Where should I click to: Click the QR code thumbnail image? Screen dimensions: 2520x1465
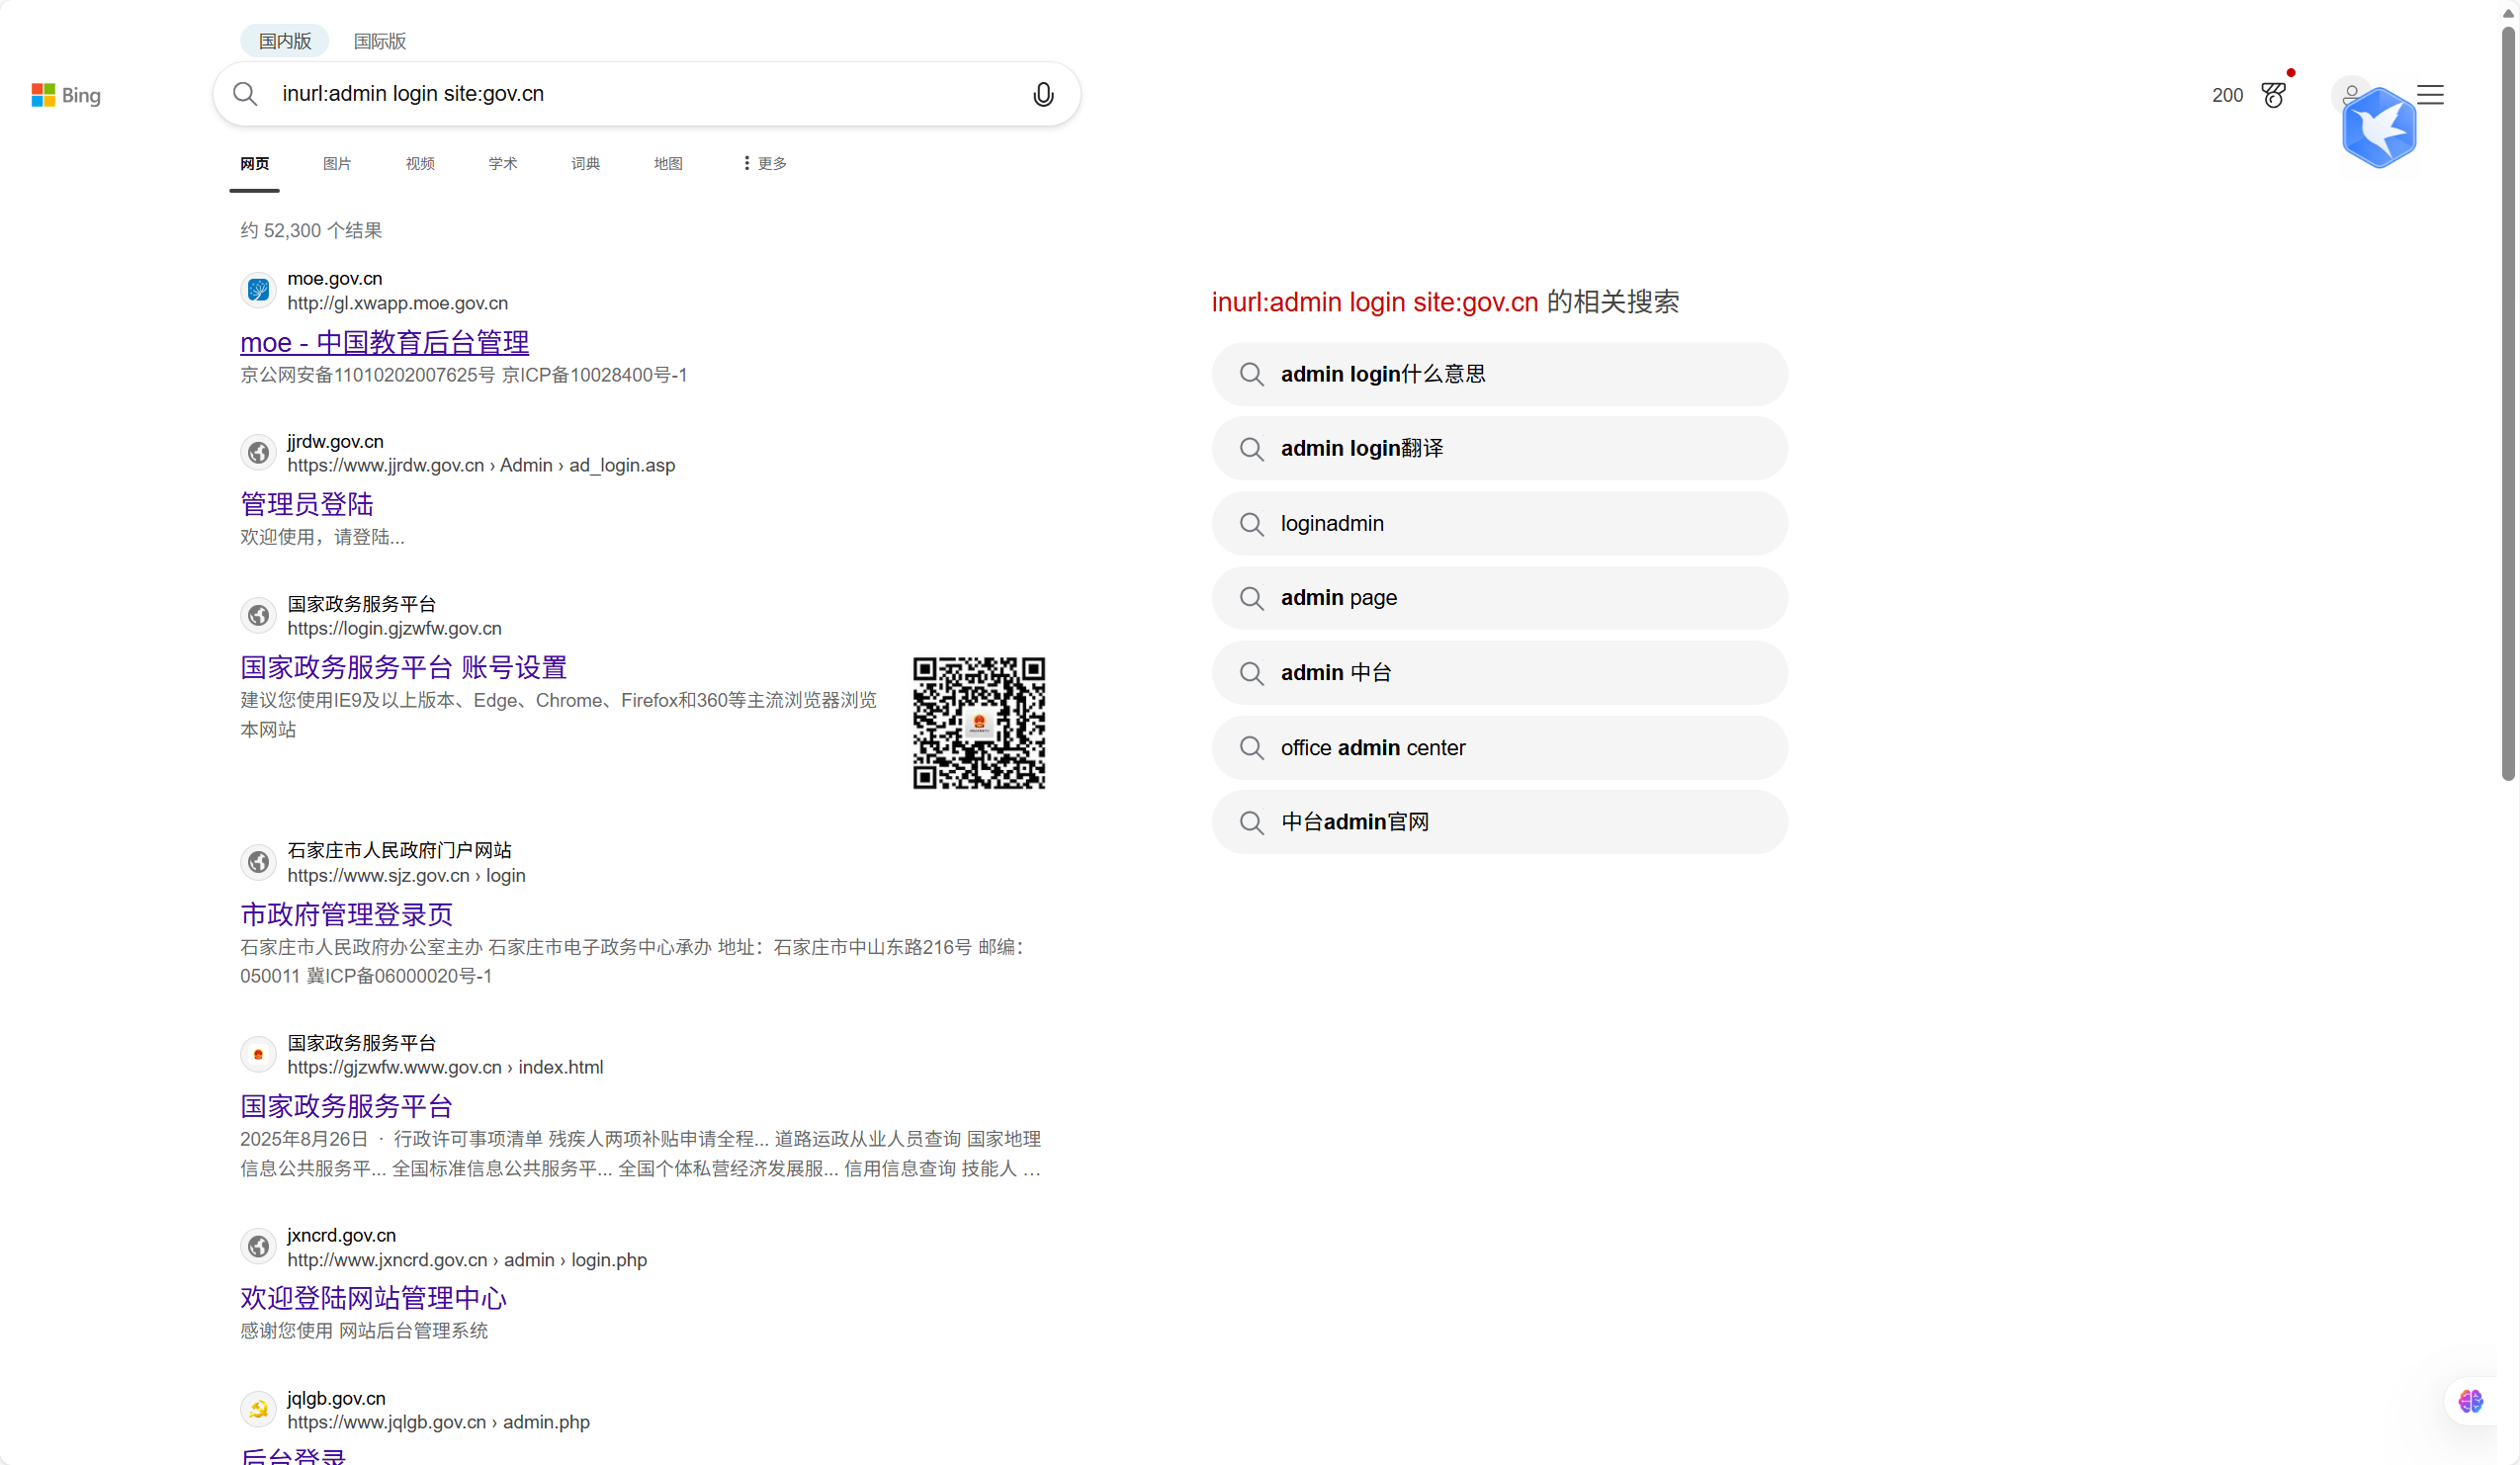tap(978, 722)
